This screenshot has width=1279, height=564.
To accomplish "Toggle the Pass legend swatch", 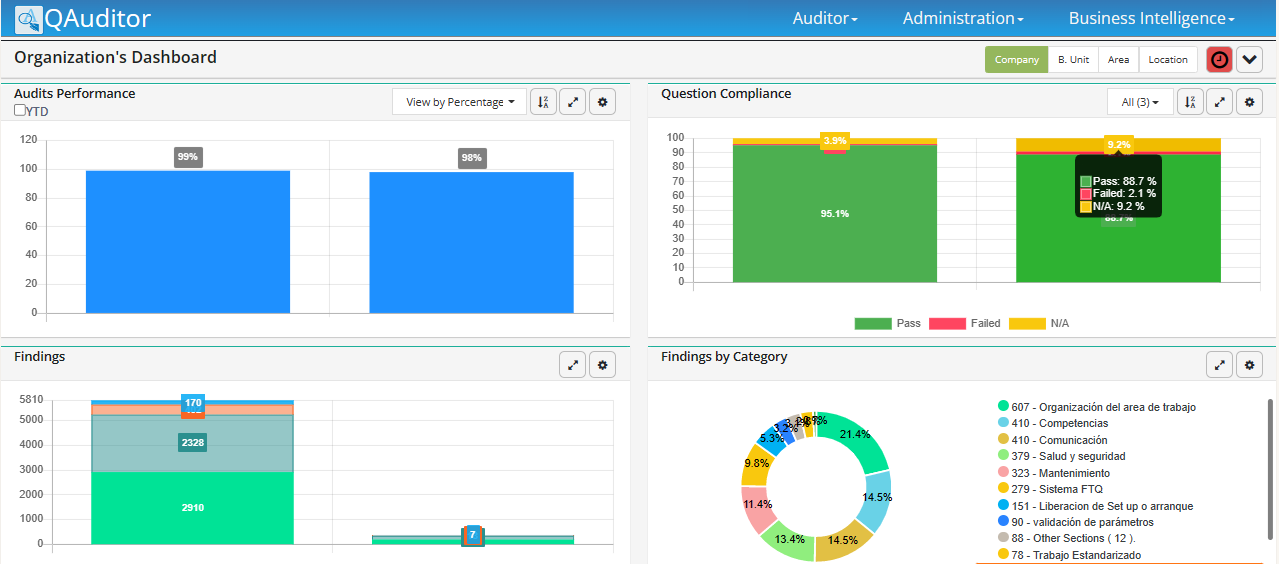I will click(x=872, y=323).
